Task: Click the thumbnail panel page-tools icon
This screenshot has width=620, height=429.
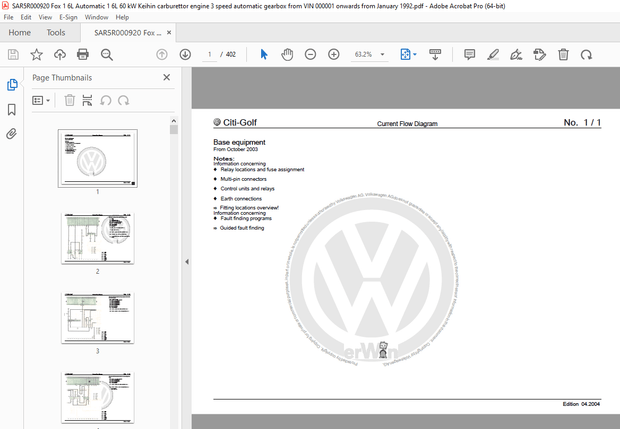Action: coord(87,100)
